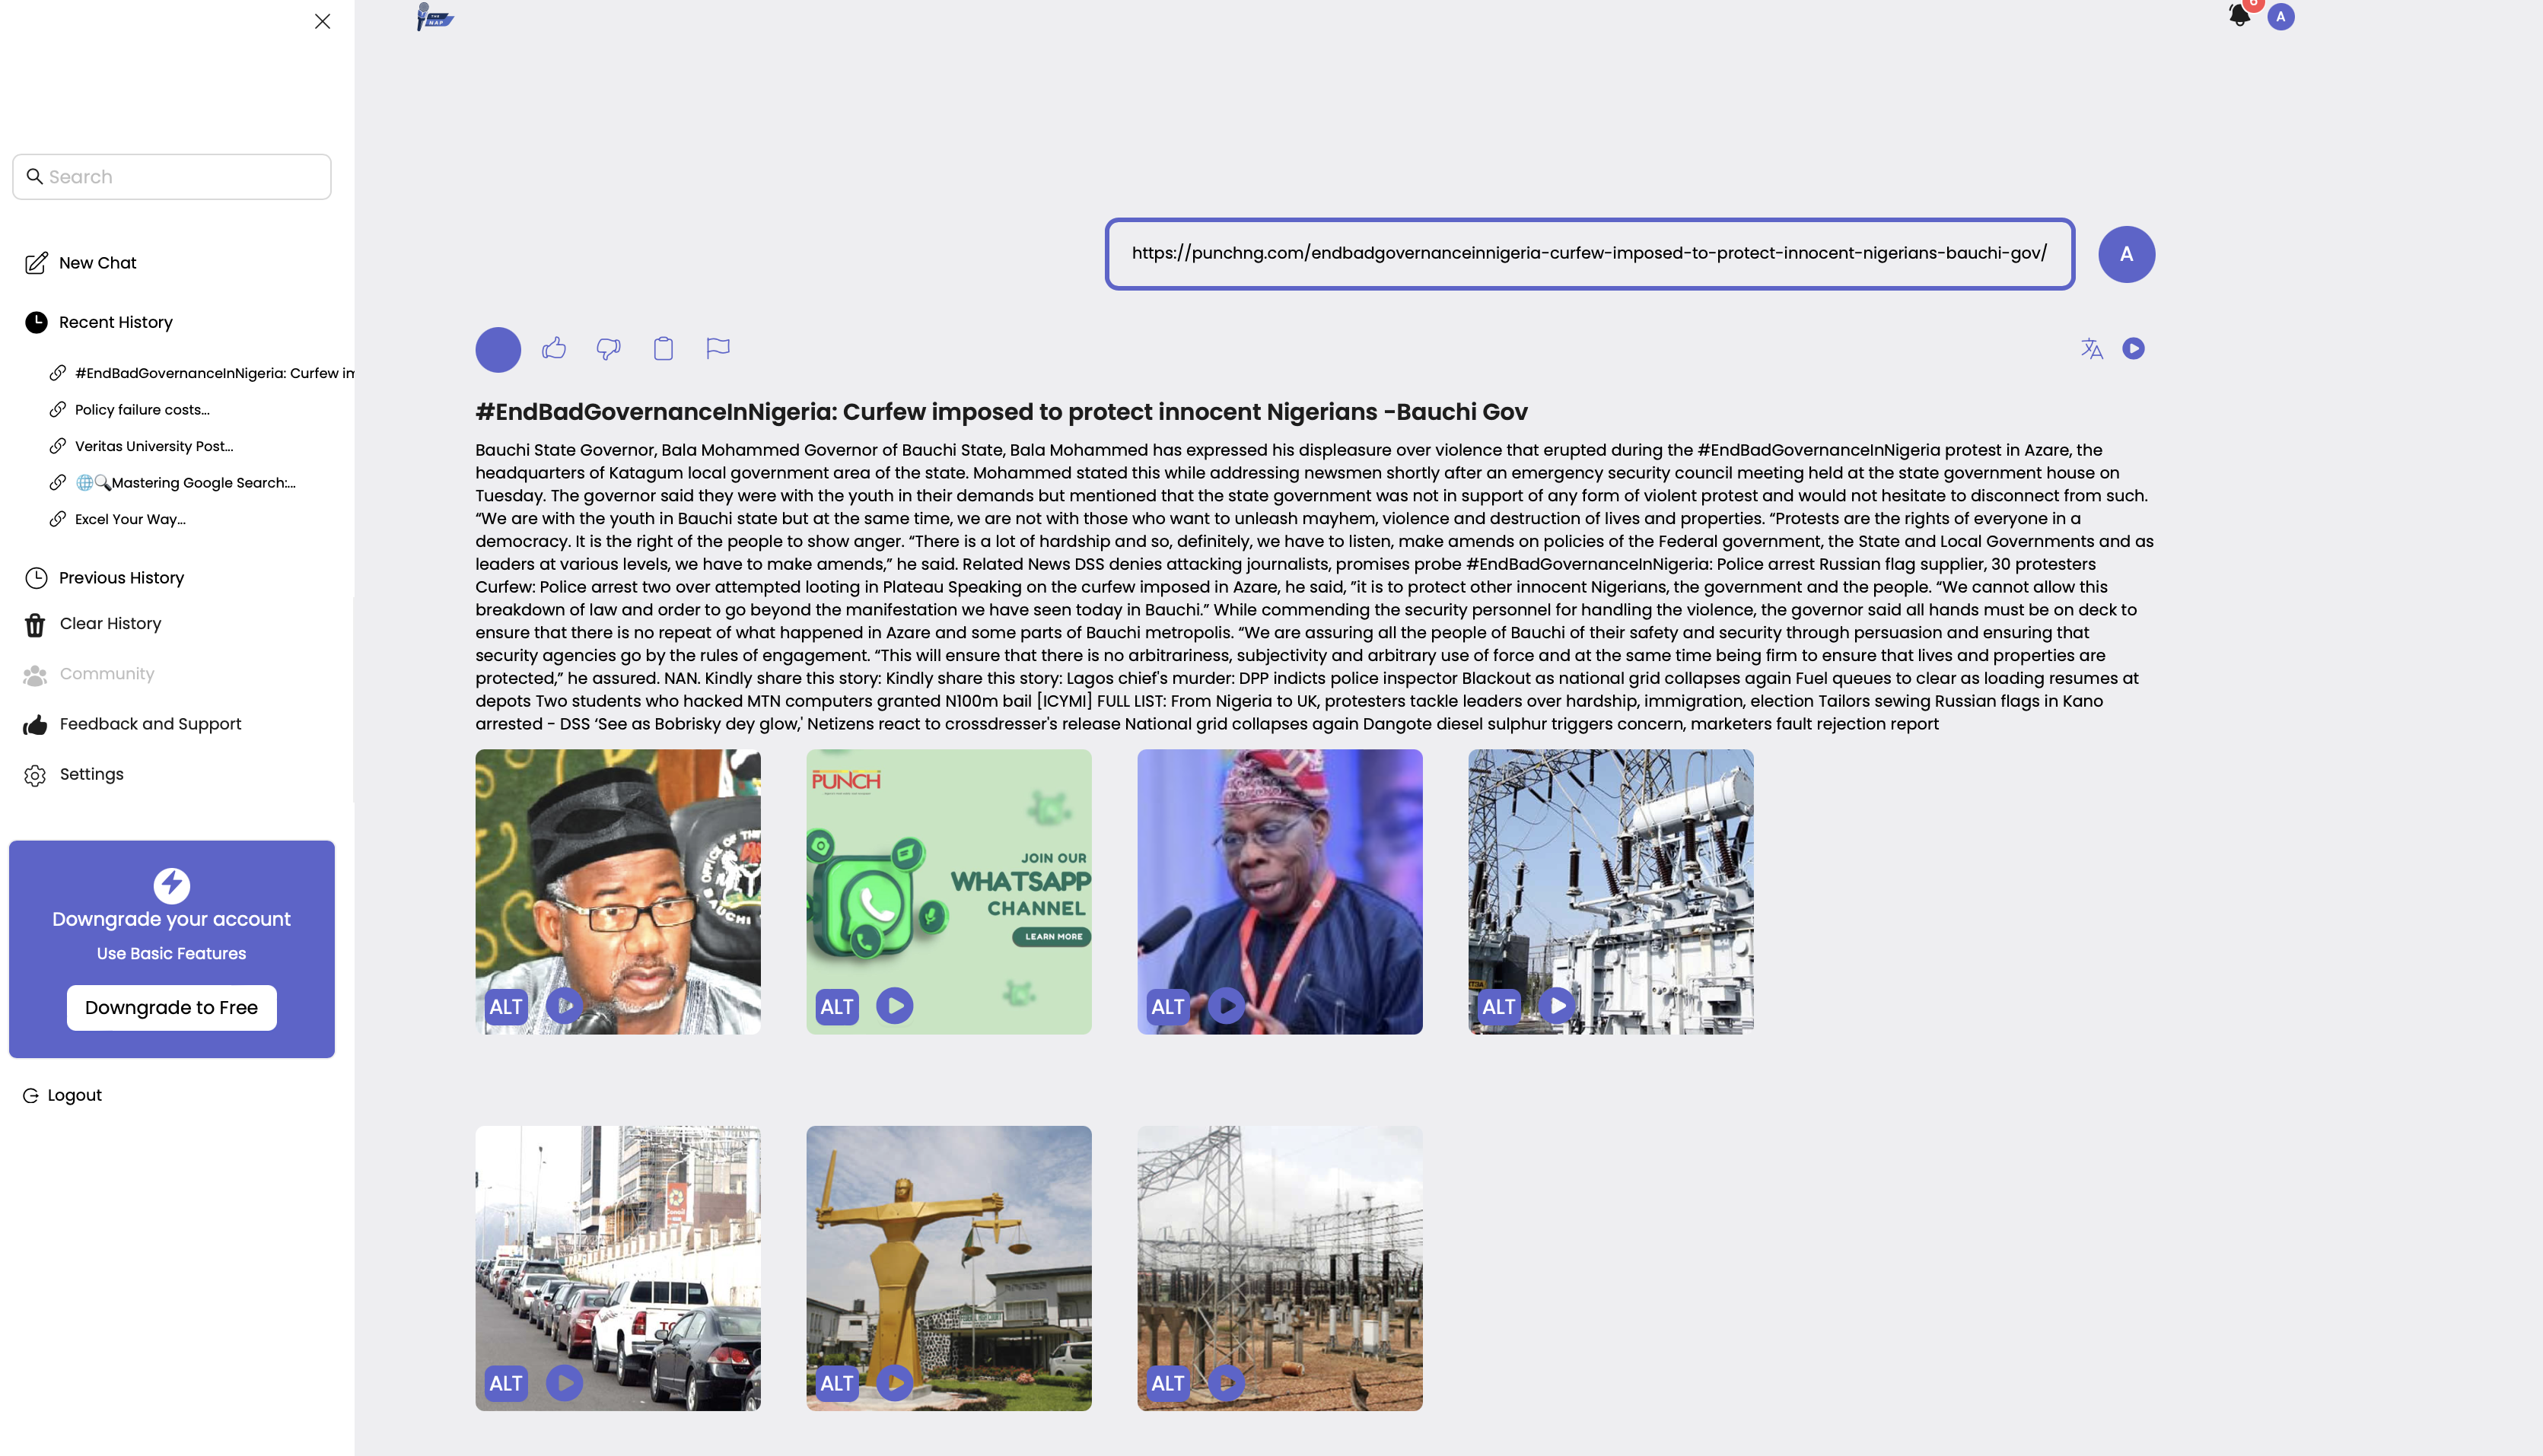The height and width of the screenshot is (1456, 2543).
Task: Open Settings from sidebar
Action: [x=91, y=774]
